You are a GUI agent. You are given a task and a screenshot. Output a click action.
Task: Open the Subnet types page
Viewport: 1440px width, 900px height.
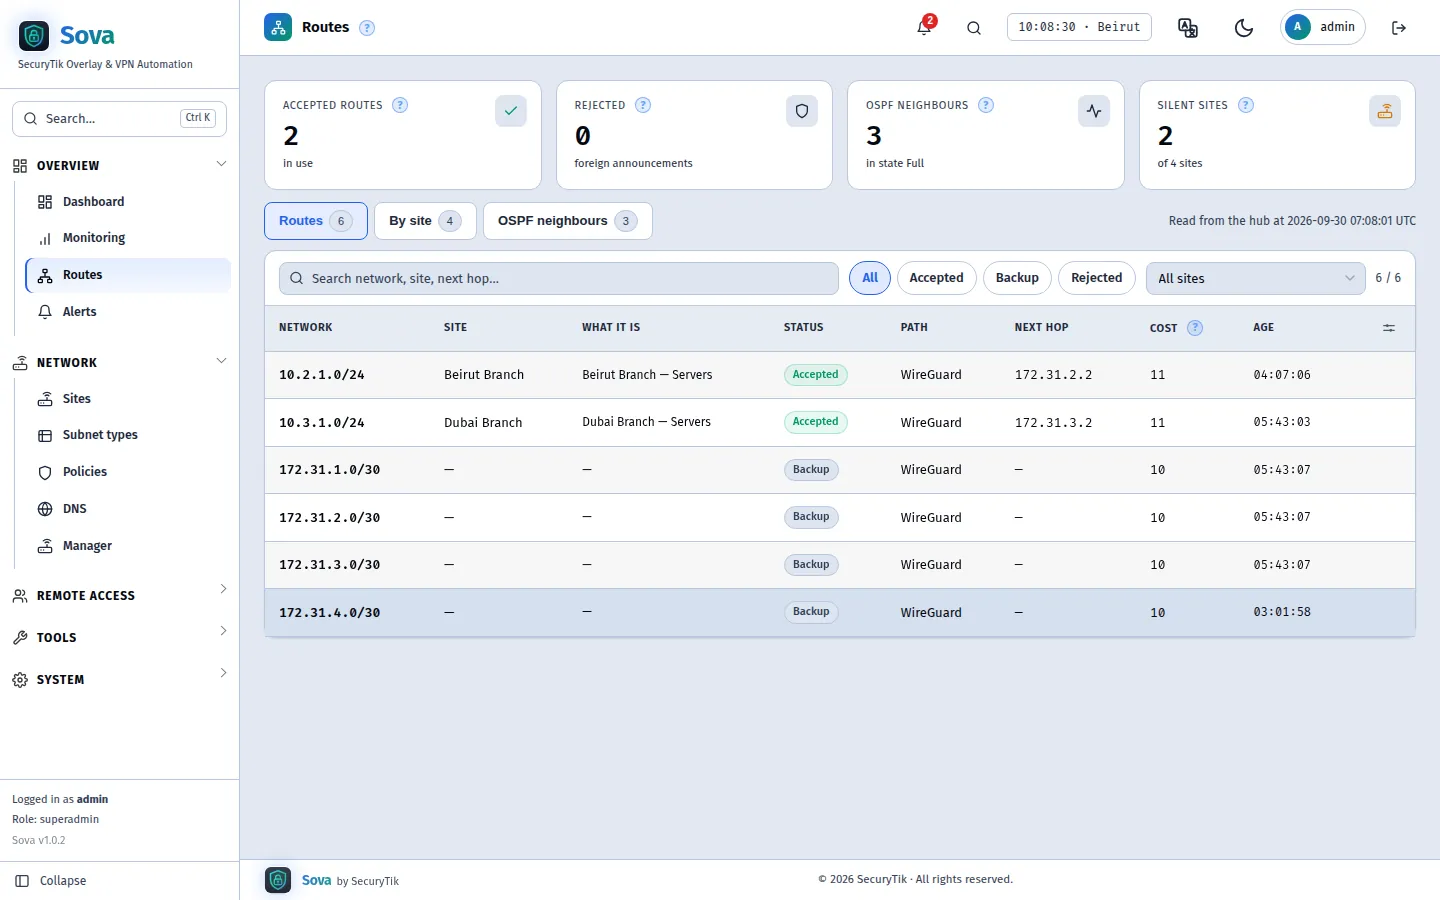[128, 435]
